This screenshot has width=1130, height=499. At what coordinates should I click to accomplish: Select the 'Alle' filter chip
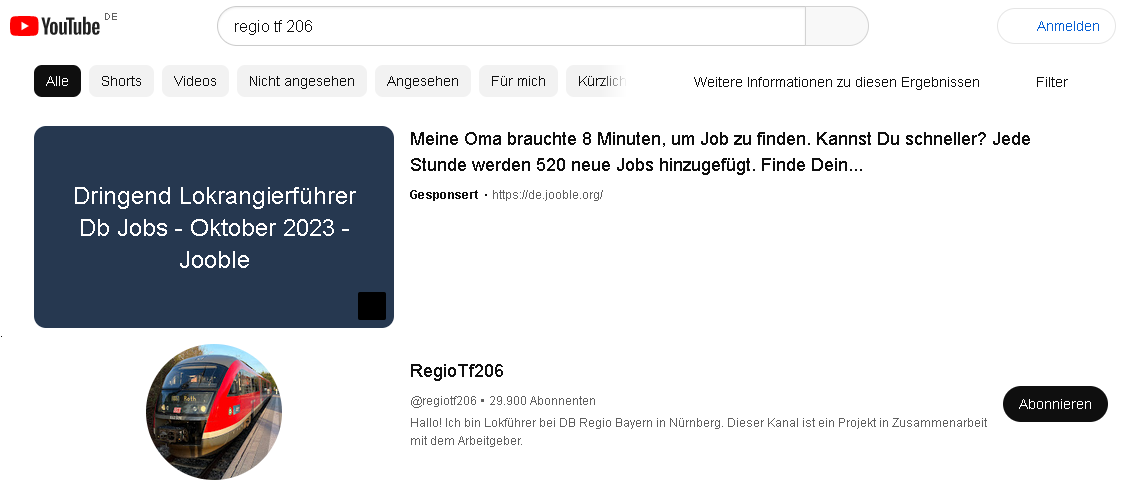(57, 81)
